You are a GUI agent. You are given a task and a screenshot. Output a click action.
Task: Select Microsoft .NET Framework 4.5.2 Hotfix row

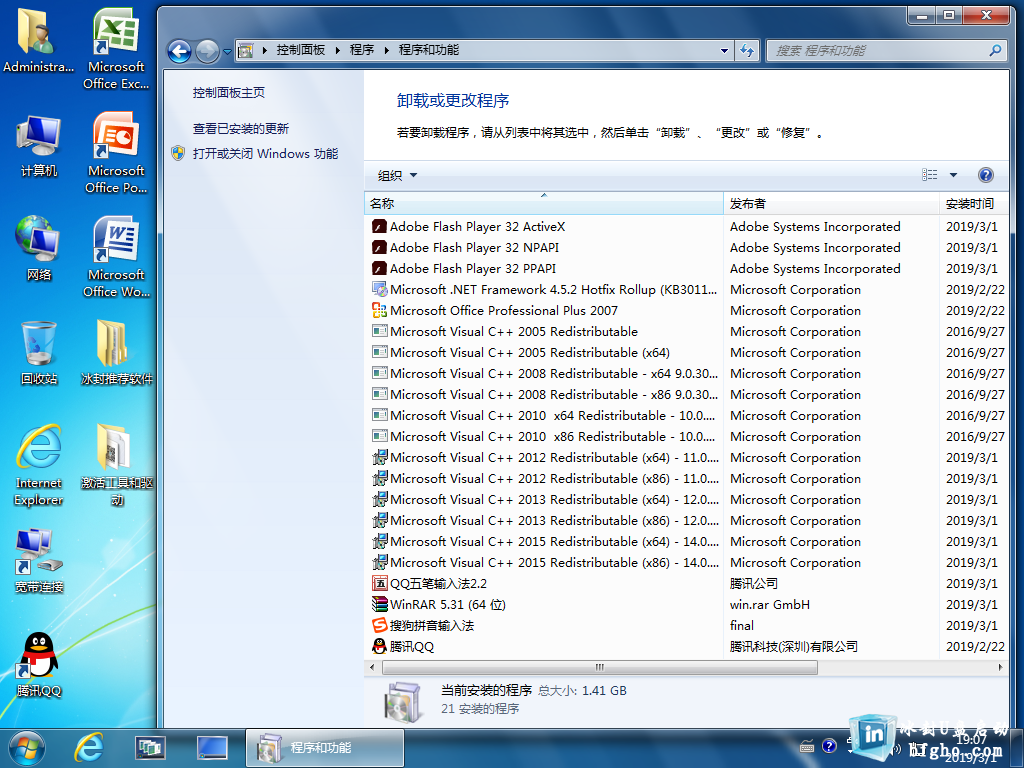coord(686,289)
